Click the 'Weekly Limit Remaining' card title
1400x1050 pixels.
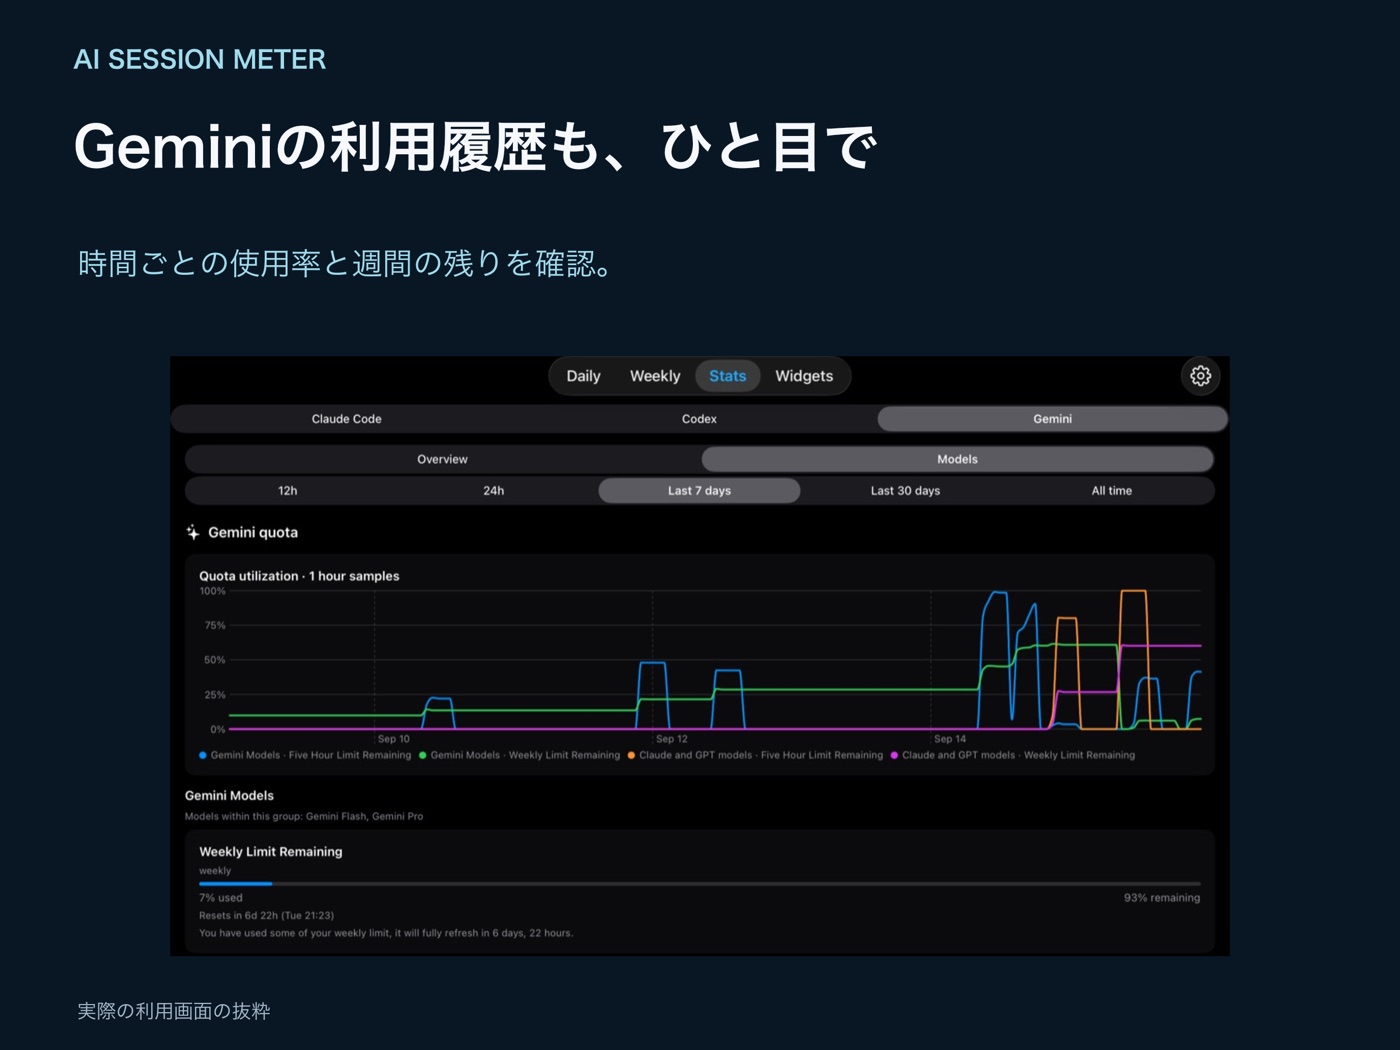(x=270, y=851)
